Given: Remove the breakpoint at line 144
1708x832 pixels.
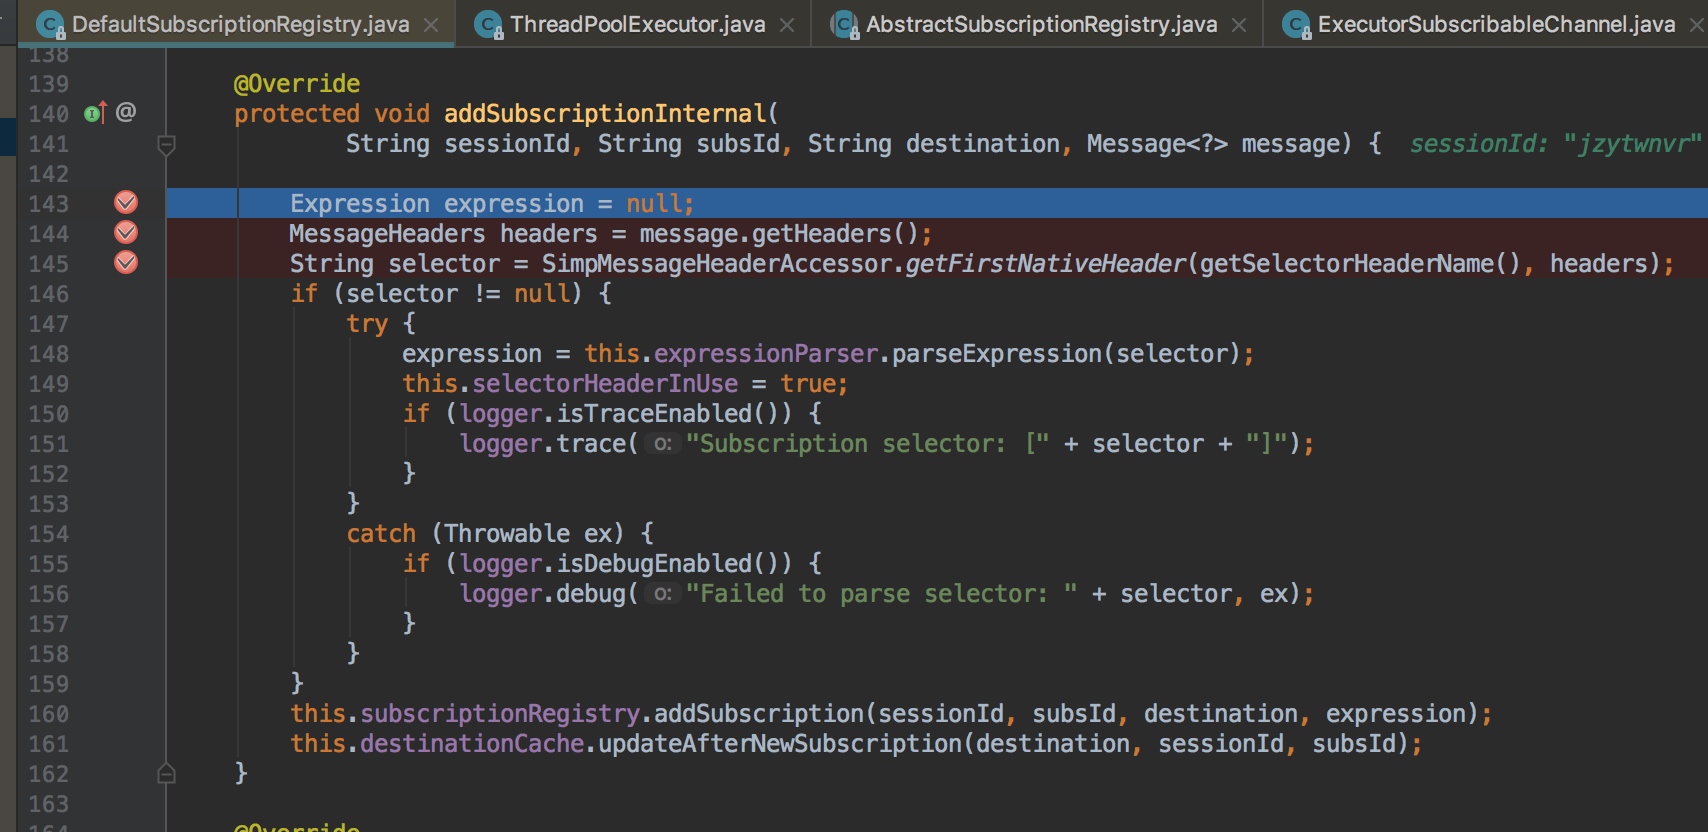Looking at the screenshot, I should (x=126, y=233).
